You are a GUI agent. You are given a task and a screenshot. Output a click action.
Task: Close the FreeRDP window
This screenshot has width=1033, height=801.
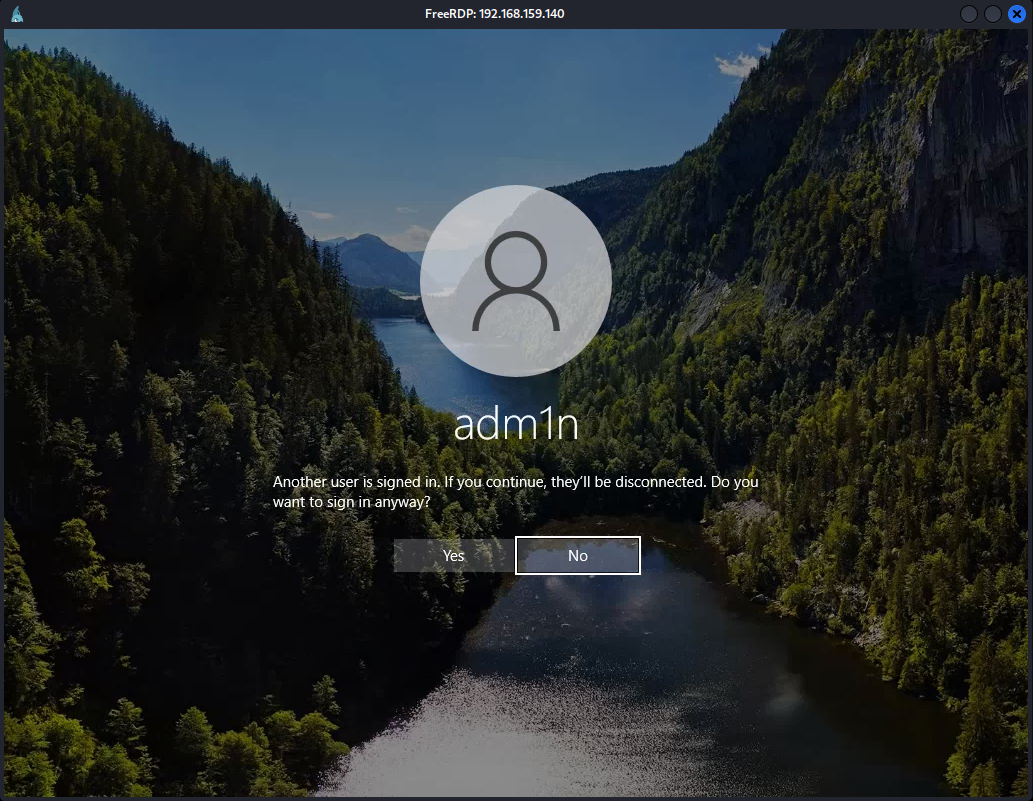(1017, 14)
